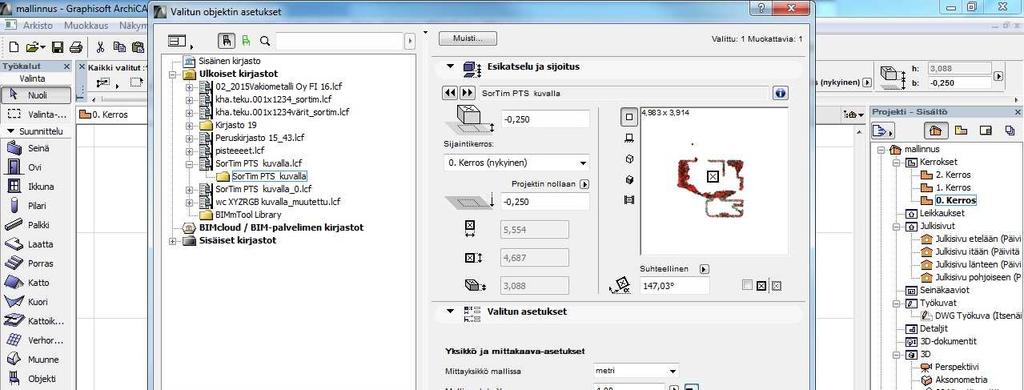Click the previous object double-arrow button
This screenshot has height=390, width=1024.
point(450,93)
